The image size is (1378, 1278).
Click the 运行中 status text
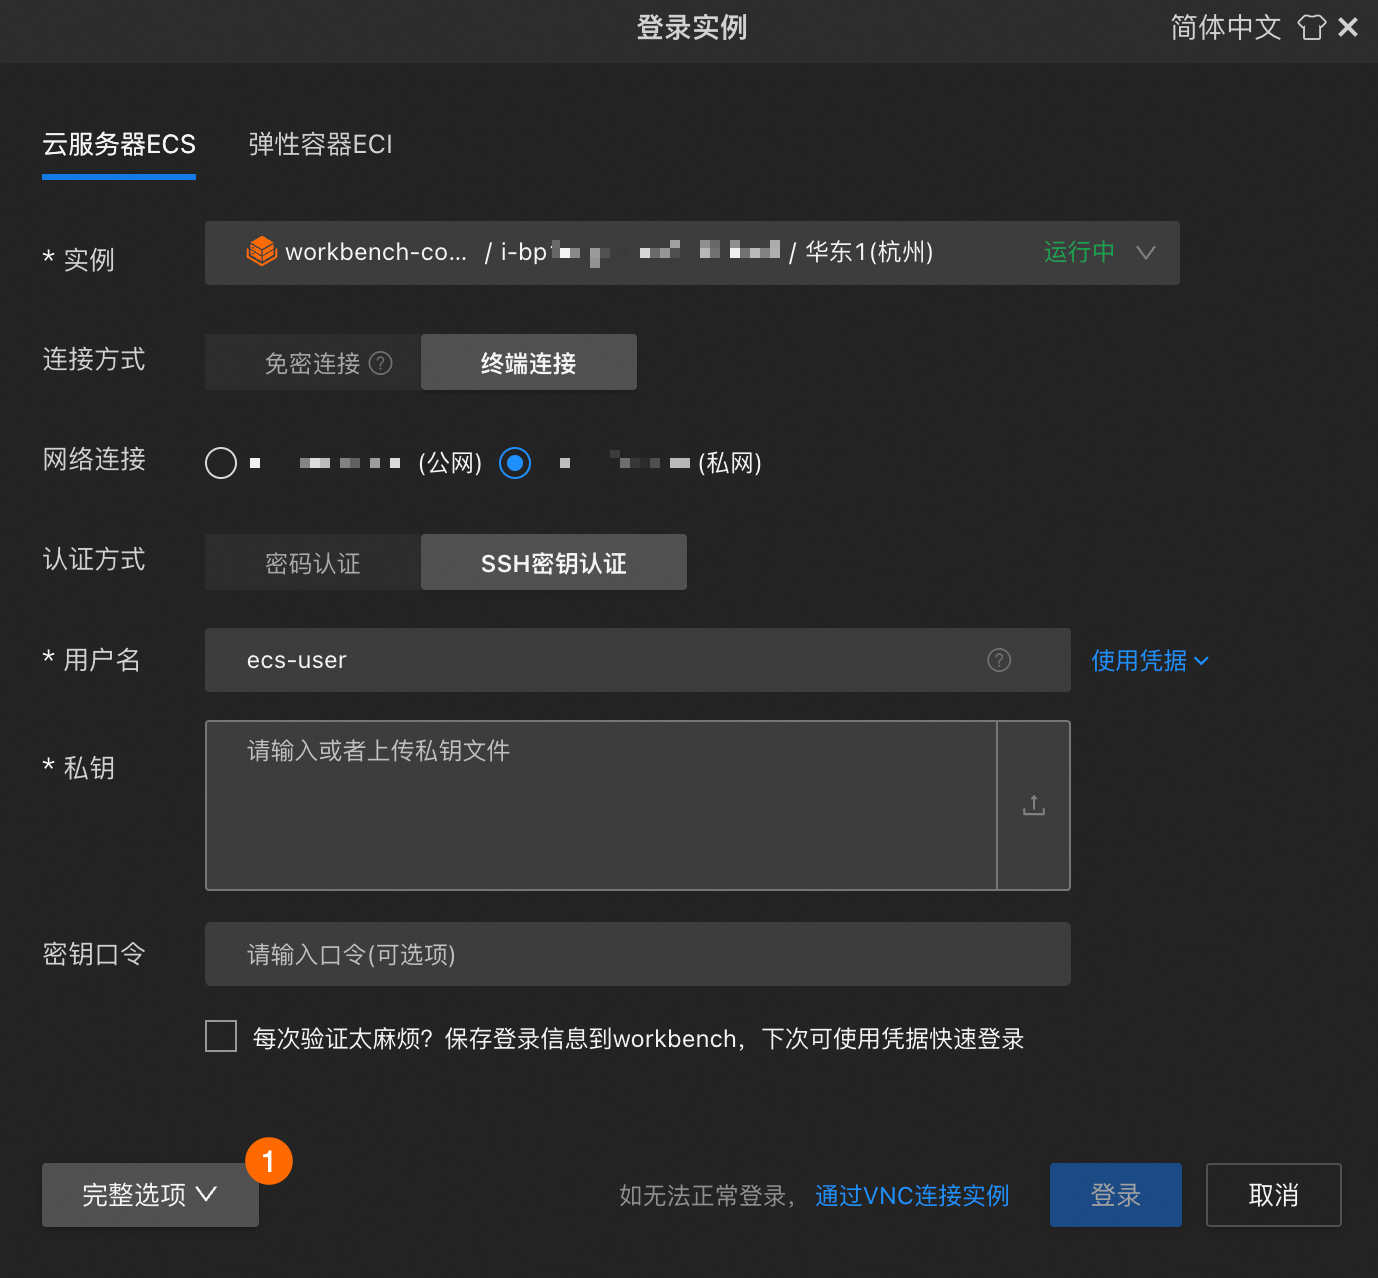1079,252
